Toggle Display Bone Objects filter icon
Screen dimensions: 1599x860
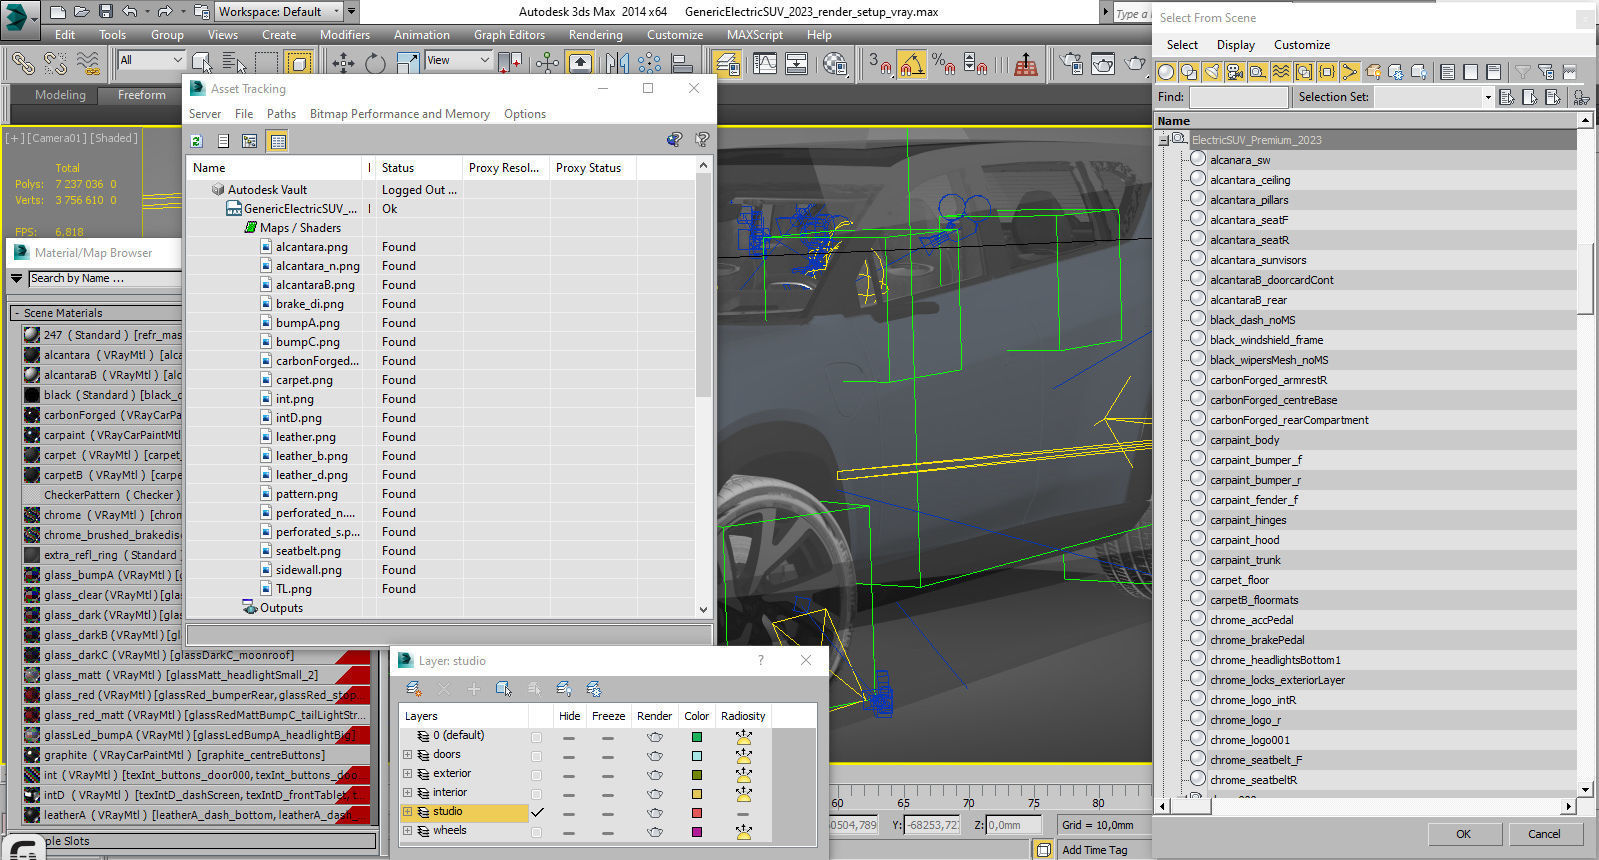[1350, 72]
